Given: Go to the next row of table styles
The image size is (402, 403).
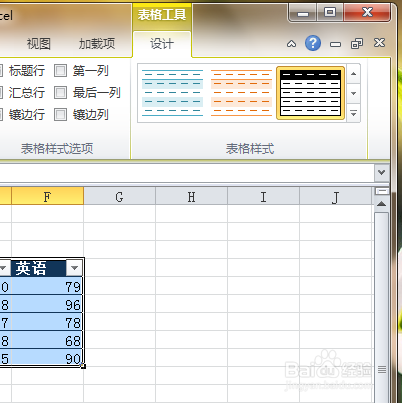Looking at the screenshot, I should tap(354, 93).
